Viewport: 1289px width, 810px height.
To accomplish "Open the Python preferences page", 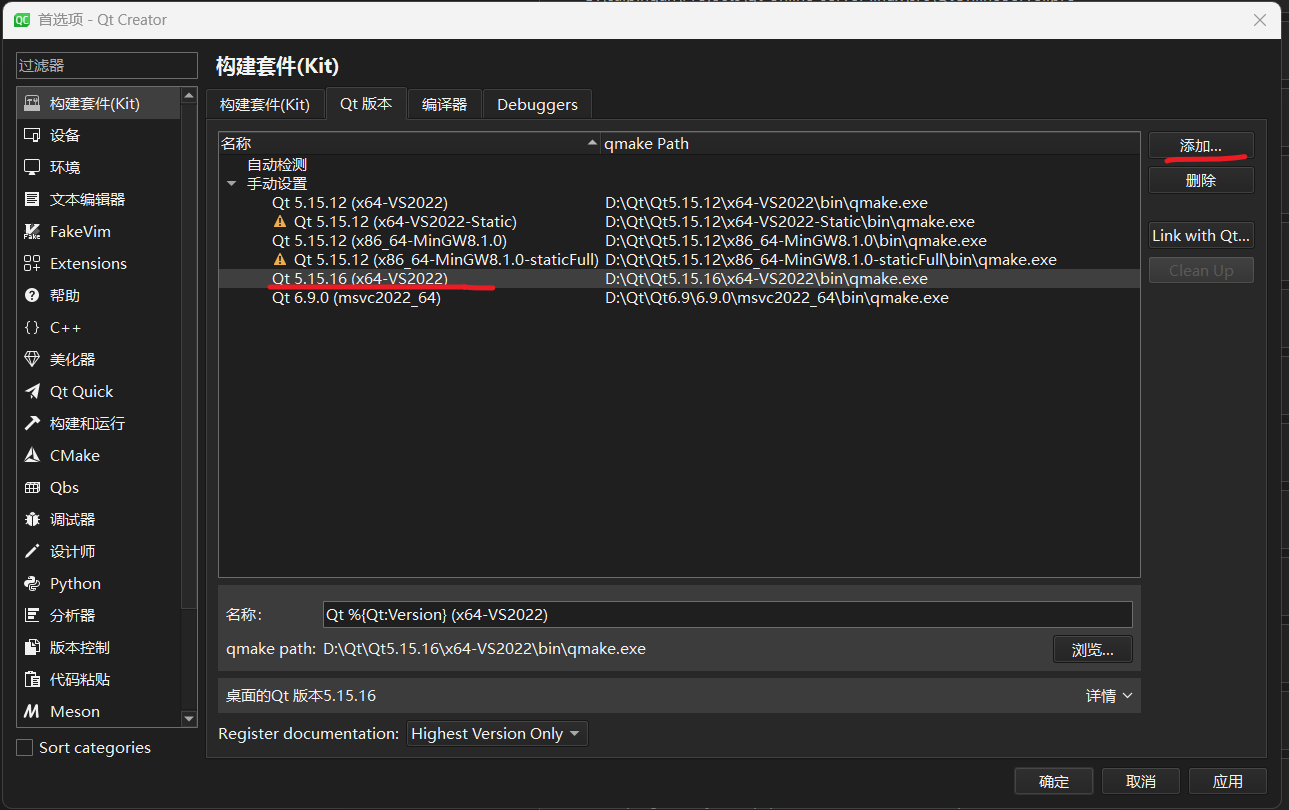I will [73, 583].
